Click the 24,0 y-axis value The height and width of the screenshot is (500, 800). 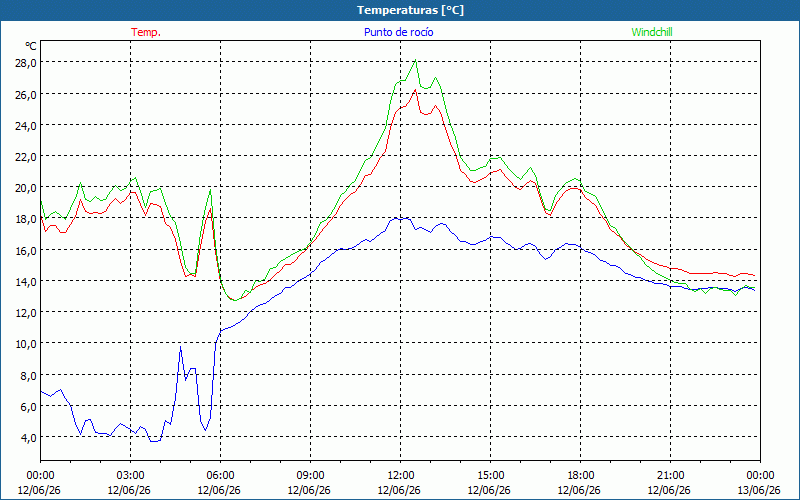26,126
